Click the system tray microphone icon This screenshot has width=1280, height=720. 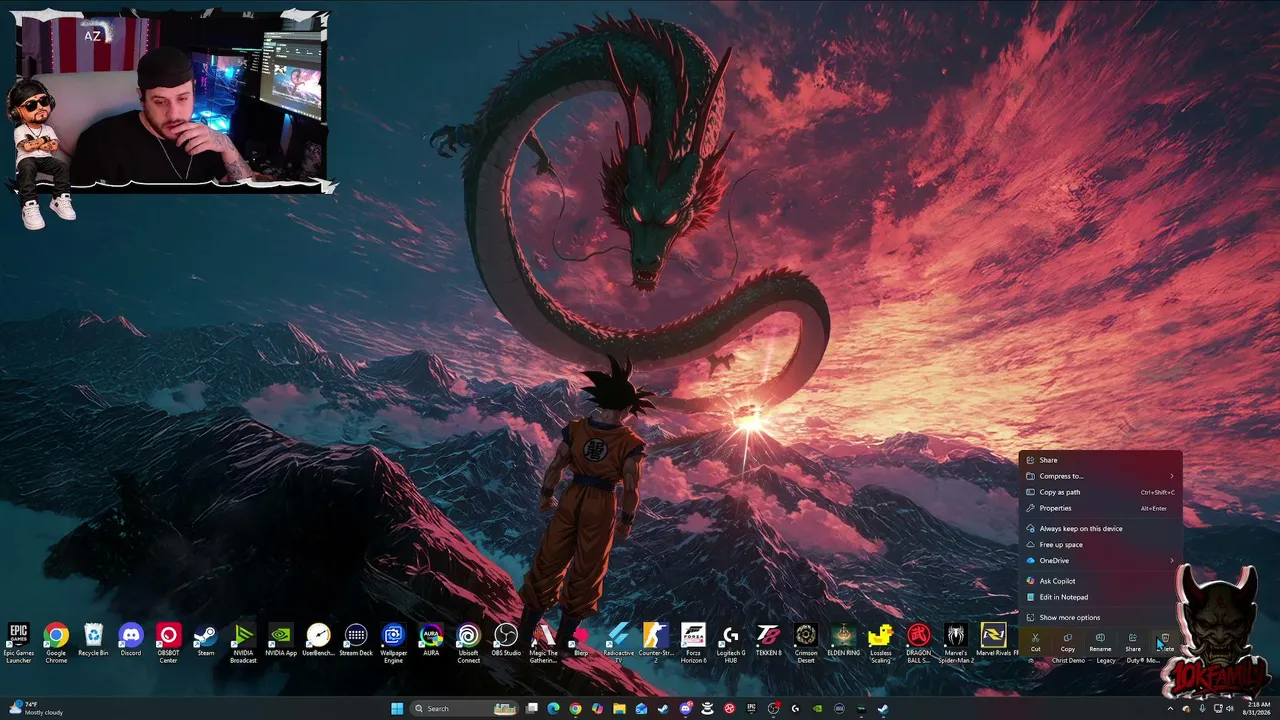click(1202, 709)
